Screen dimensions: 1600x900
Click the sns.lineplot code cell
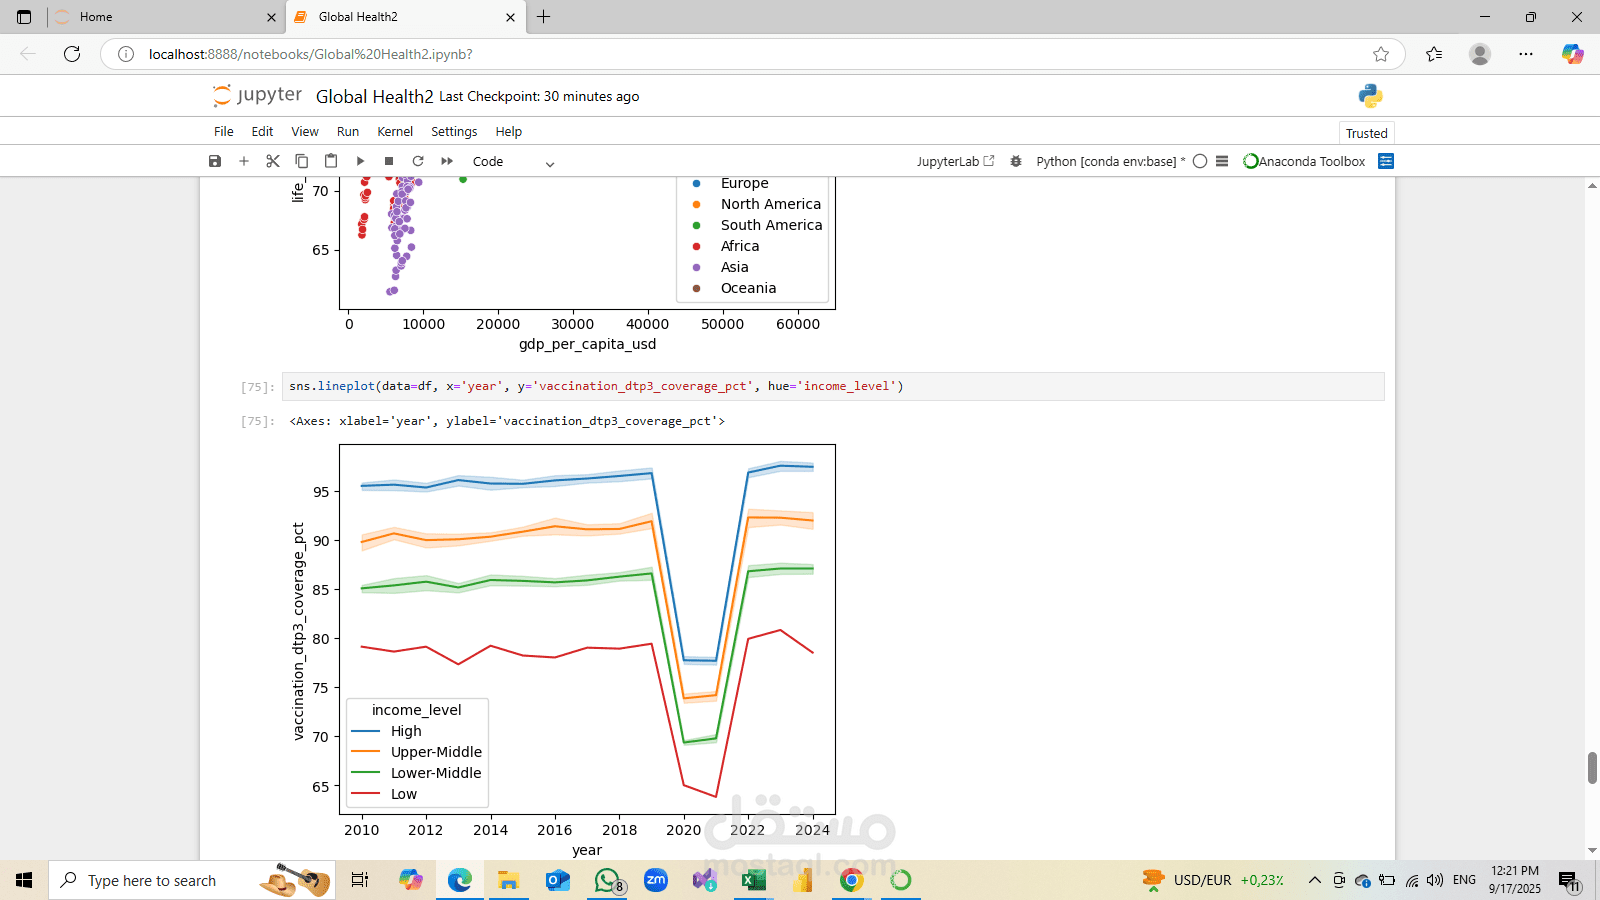833,386
